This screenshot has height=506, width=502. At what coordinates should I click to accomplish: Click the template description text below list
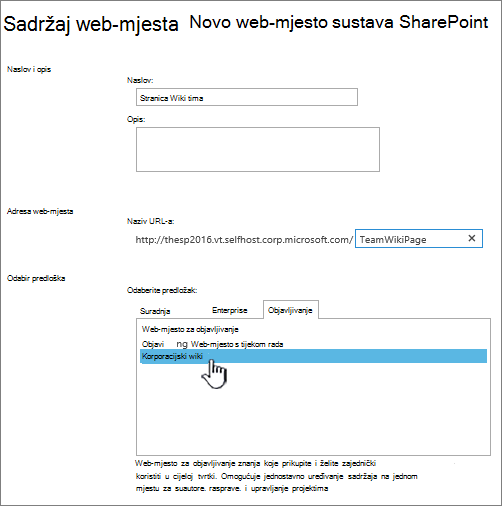(x=276, y=476)
